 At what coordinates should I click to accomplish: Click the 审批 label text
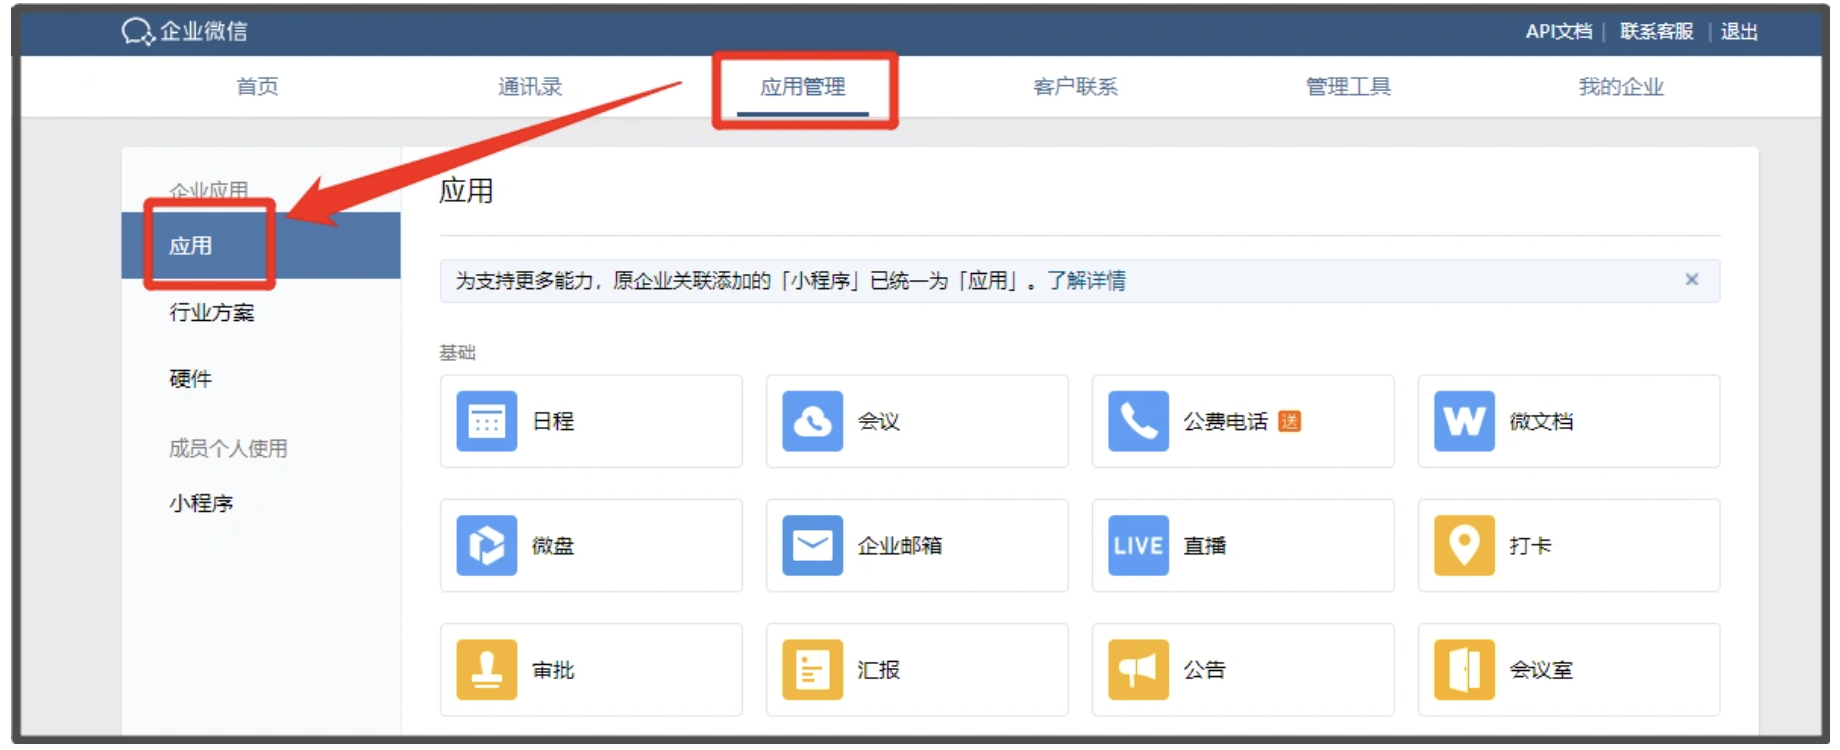click(553, 669)
